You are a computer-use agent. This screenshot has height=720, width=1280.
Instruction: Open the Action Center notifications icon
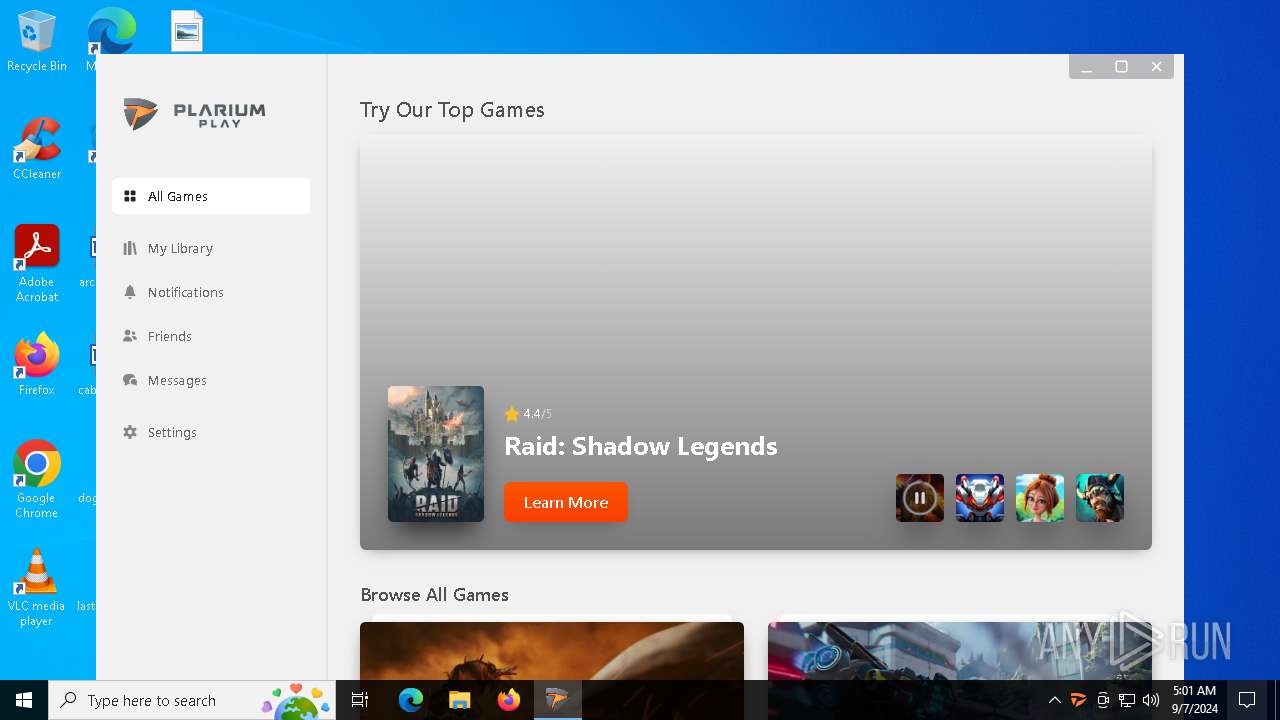[x=1247, y=700]
